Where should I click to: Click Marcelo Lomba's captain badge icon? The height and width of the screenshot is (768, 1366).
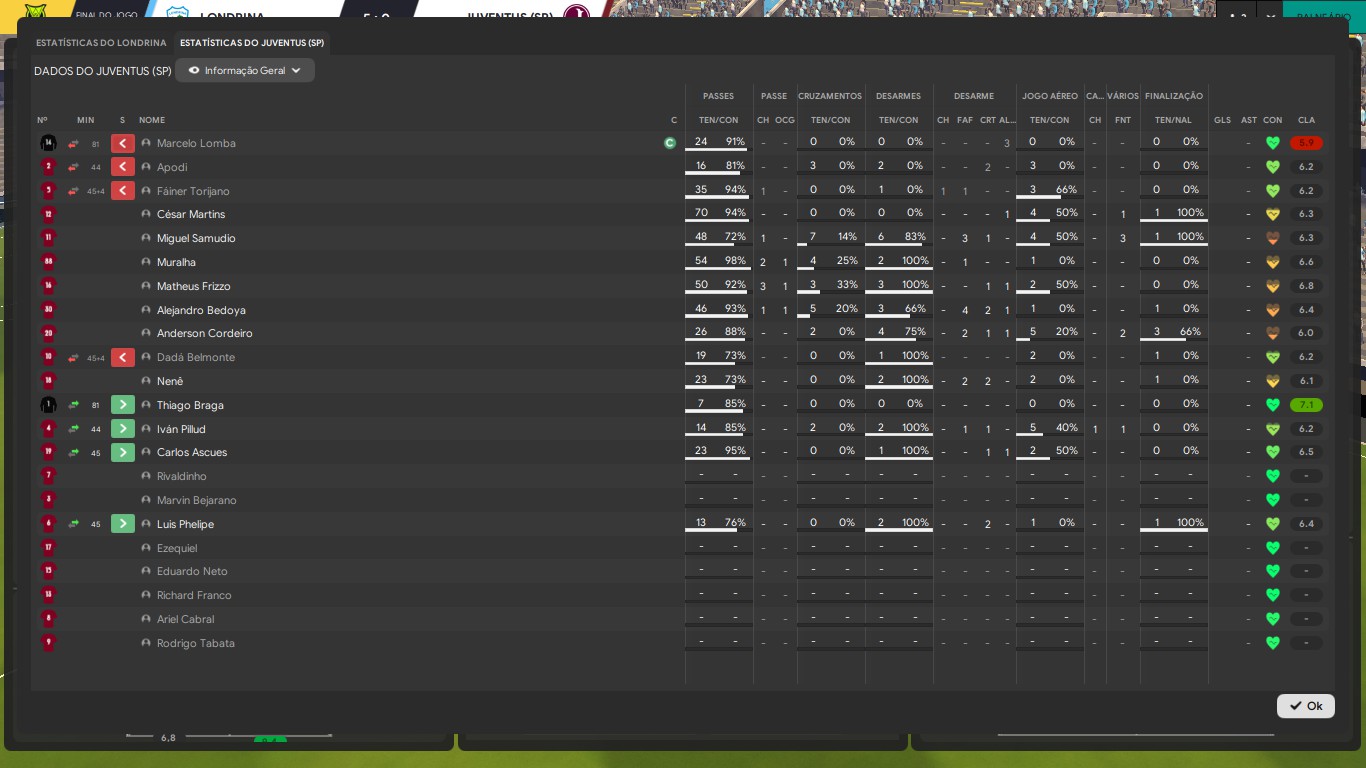point(670,143)
